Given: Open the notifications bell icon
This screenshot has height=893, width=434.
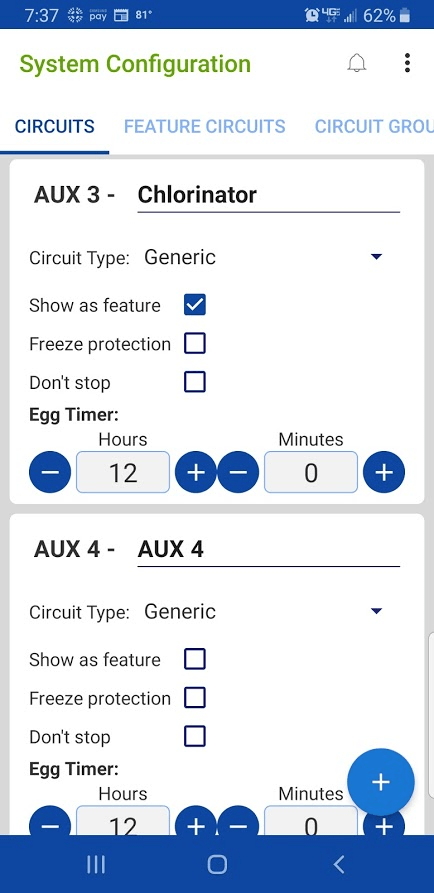Looking at the screenshot, I should 357,63.
